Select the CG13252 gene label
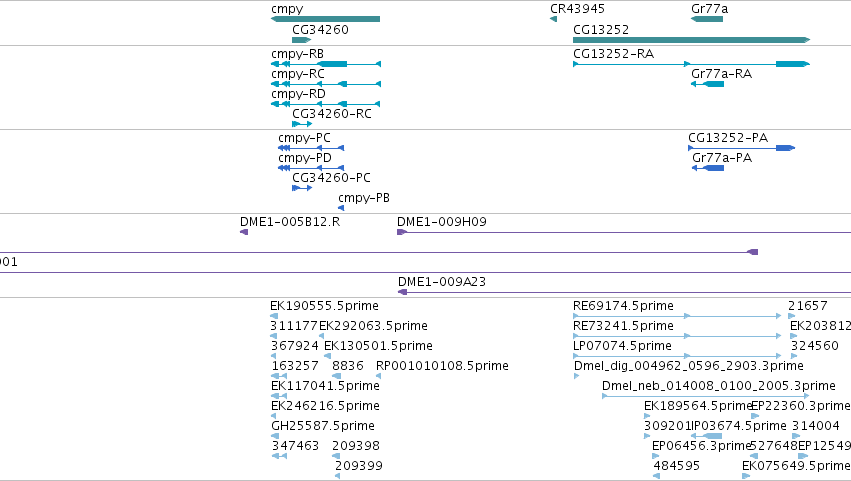This screenshot has width=851, height=481. [x=601, y=29]
